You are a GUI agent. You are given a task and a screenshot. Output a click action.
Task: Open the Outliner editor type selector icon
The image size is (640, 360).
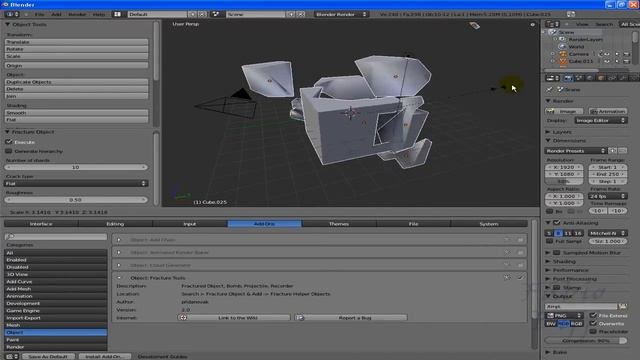click(x=551, y=24)
